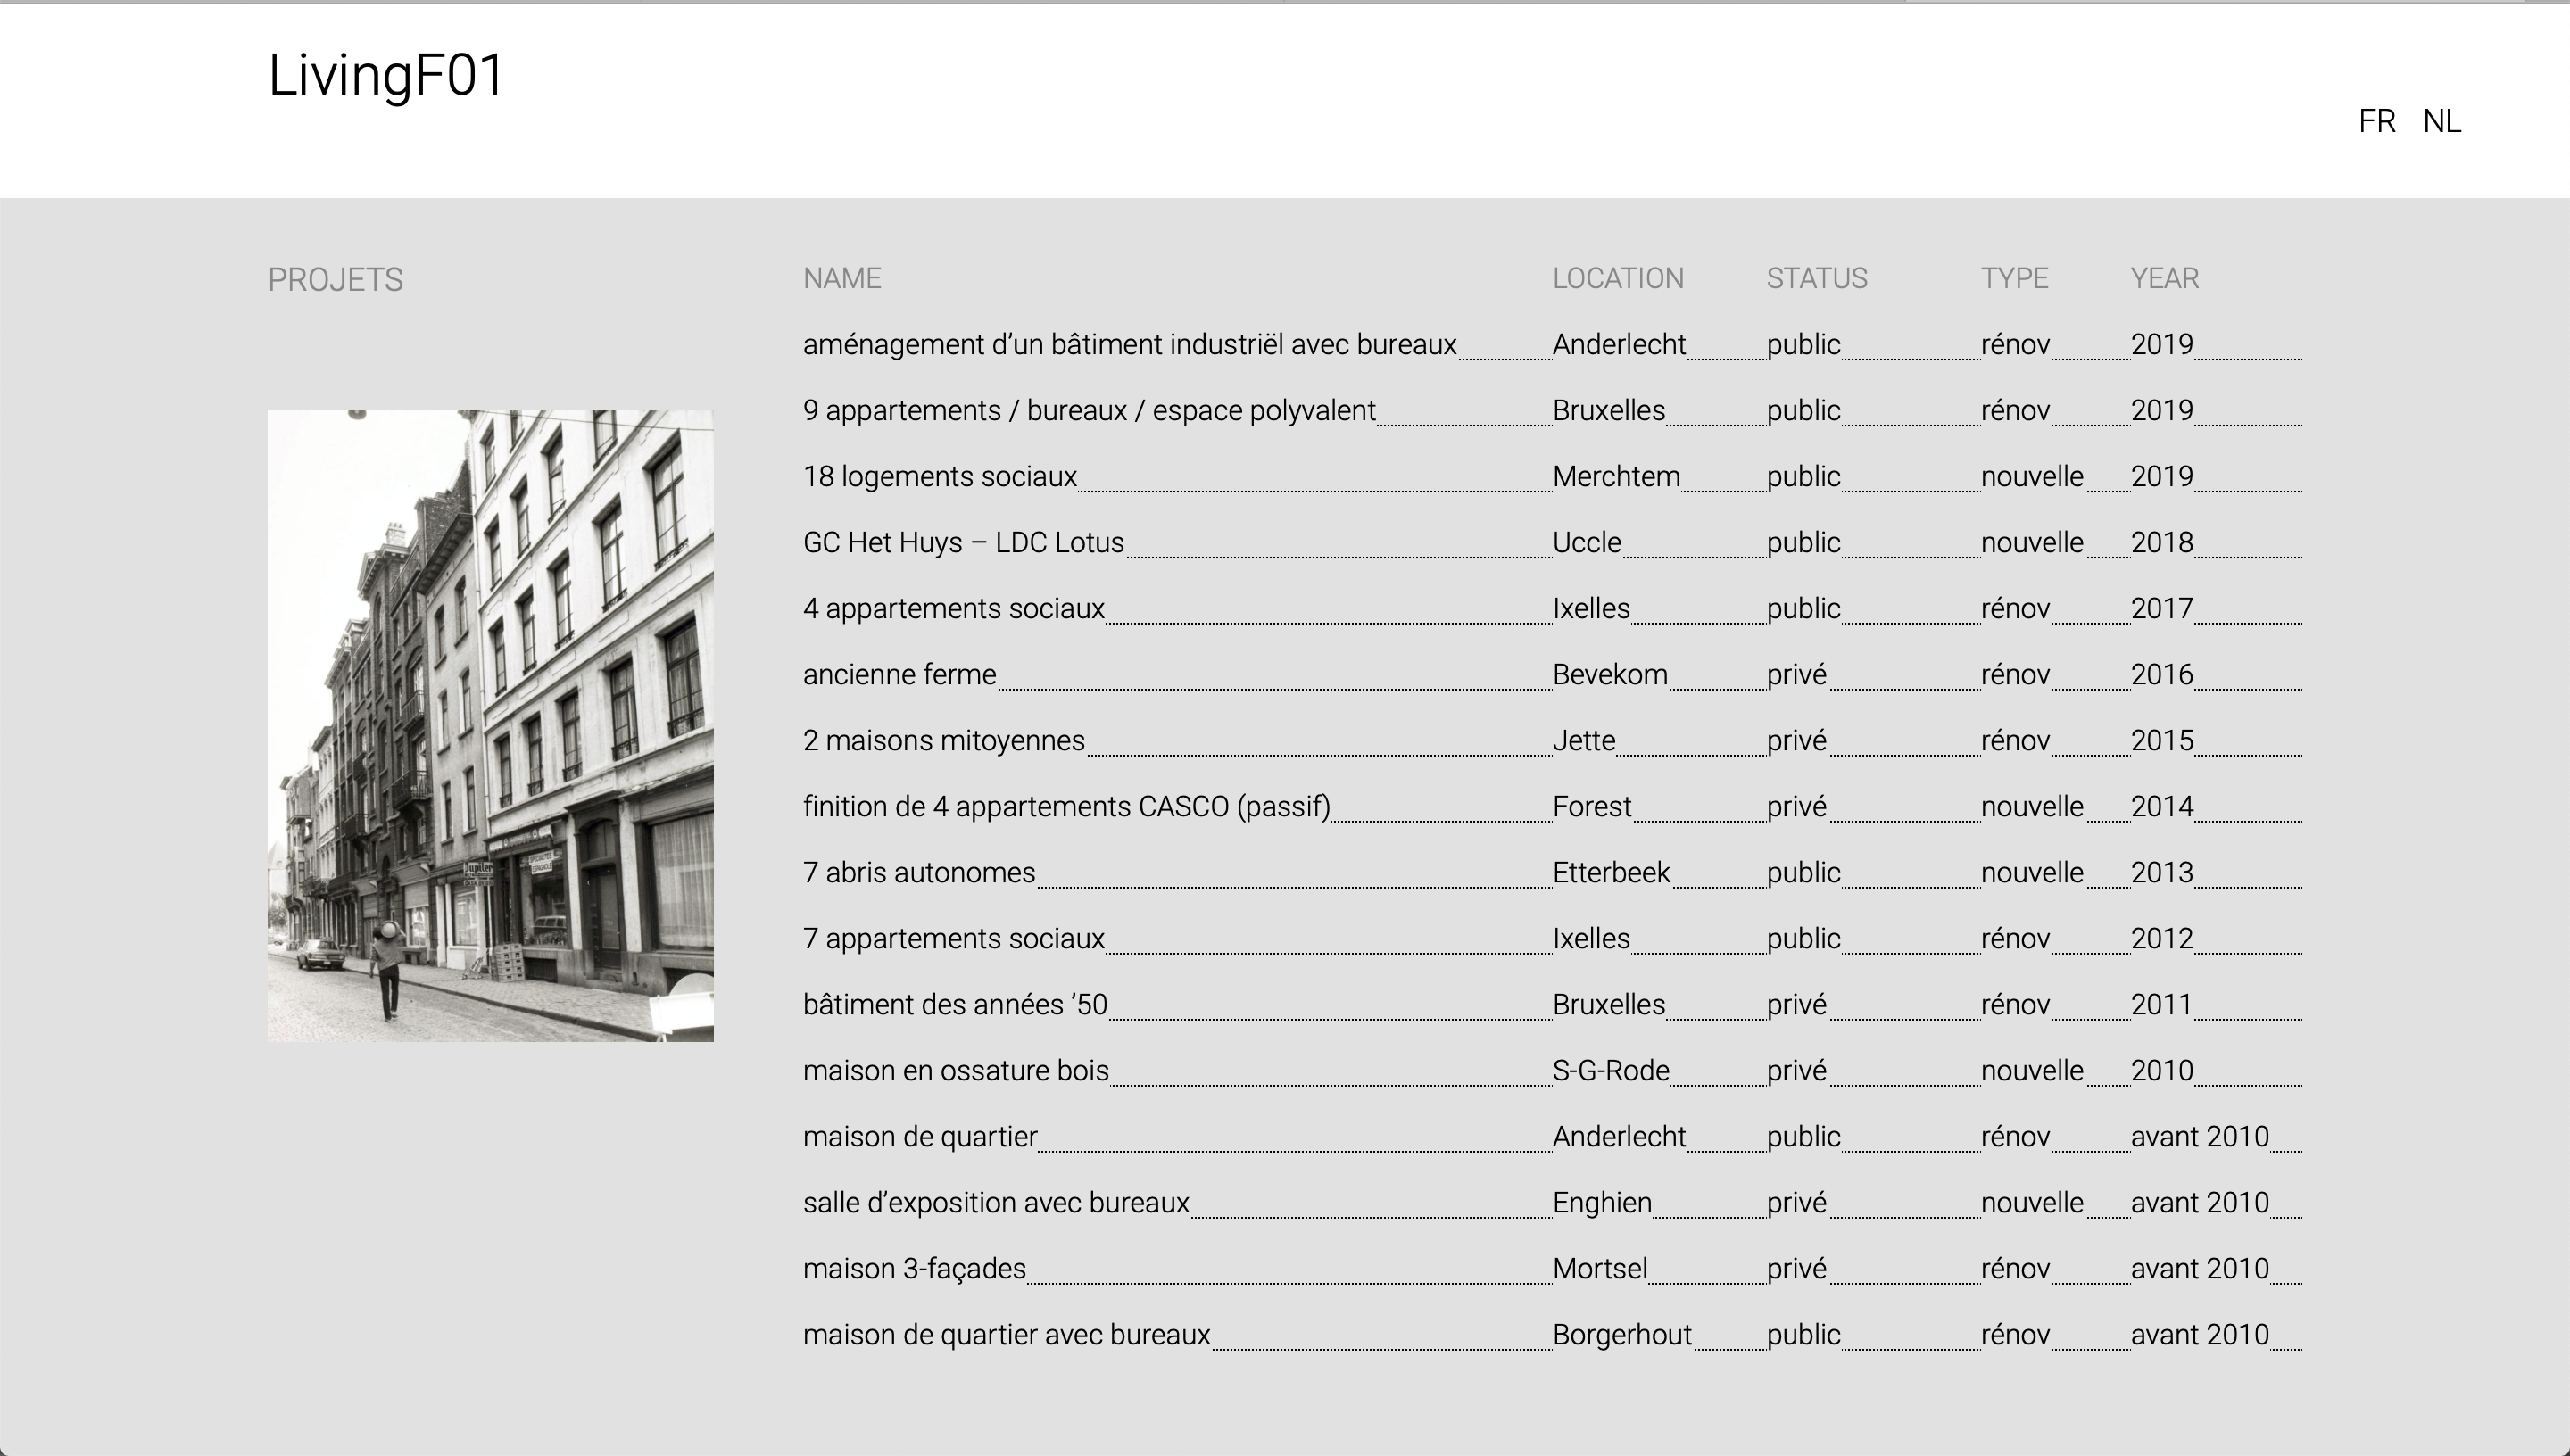2570x1456 pixels.
Task: Click Uccle location cell
Action: [1587, 543]
